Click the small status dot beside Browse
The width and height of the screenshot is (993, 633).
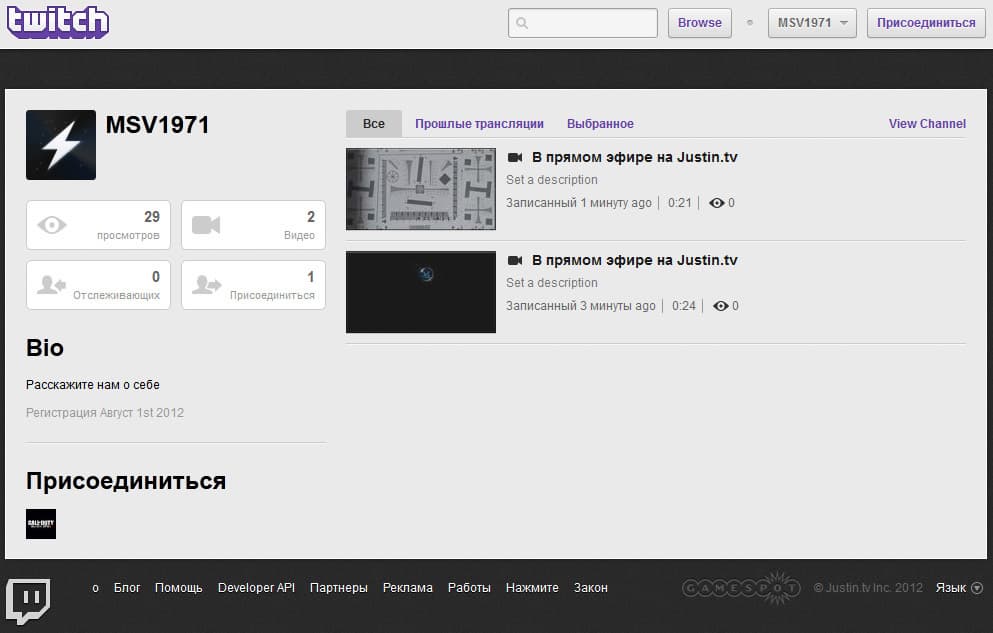[x=750, y=23]
